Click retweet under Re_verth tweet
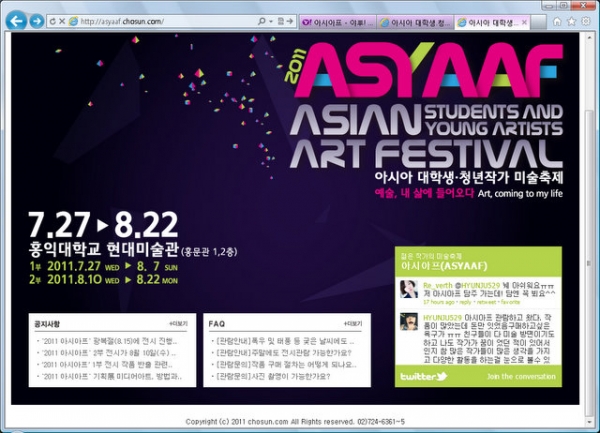 tap(487, 302)
